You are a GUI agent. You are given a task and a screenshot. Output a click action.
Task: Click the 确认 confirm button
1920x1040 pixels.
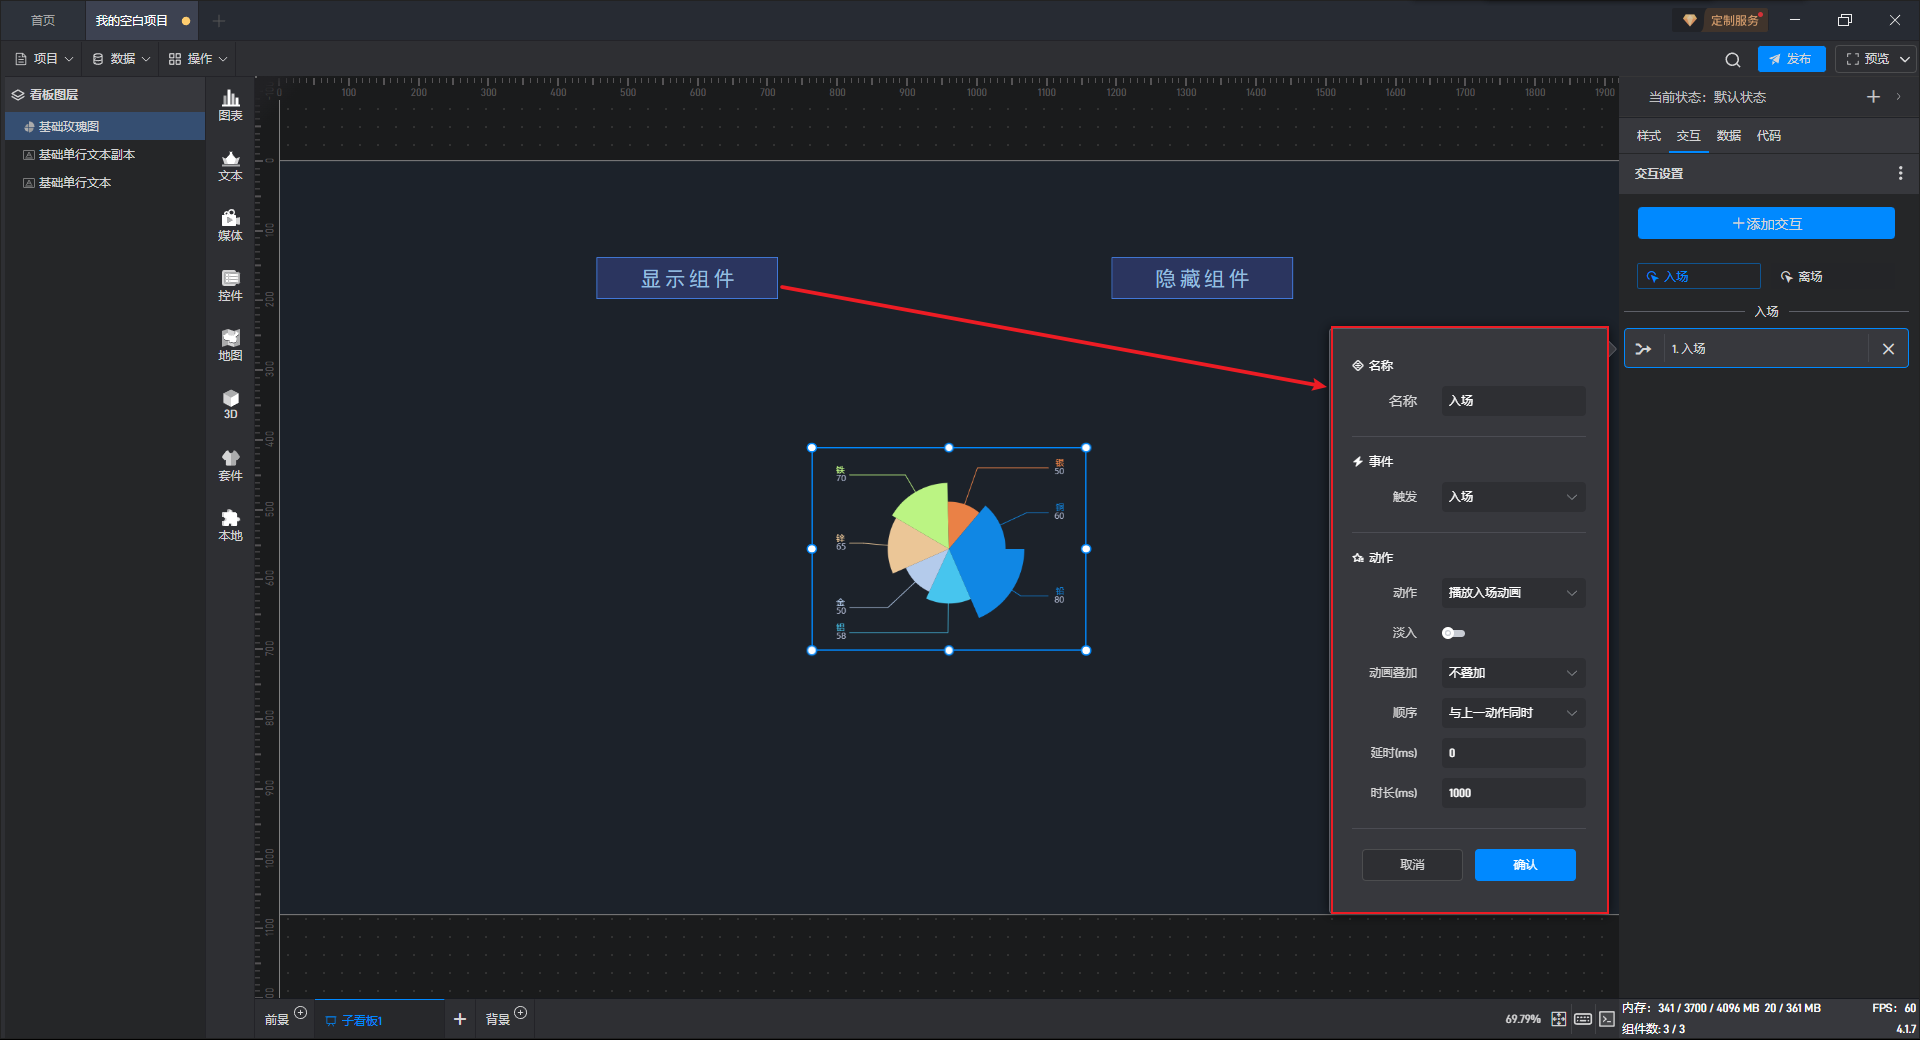click(1524, 865)
